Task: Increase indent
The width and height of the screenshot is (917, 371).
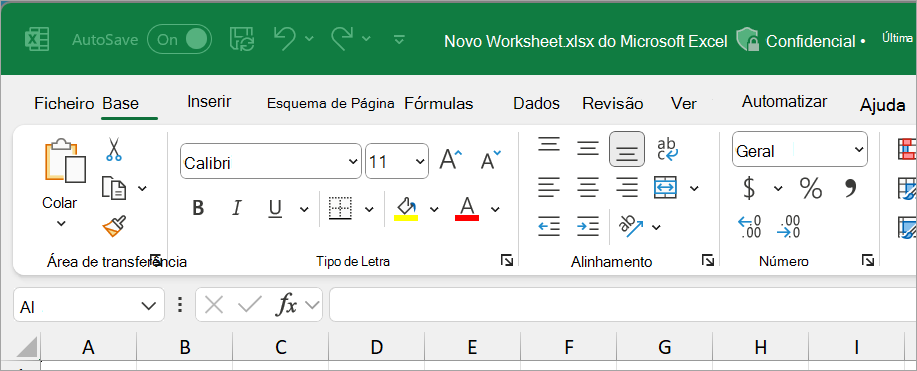Action: [x=588, y=226]
